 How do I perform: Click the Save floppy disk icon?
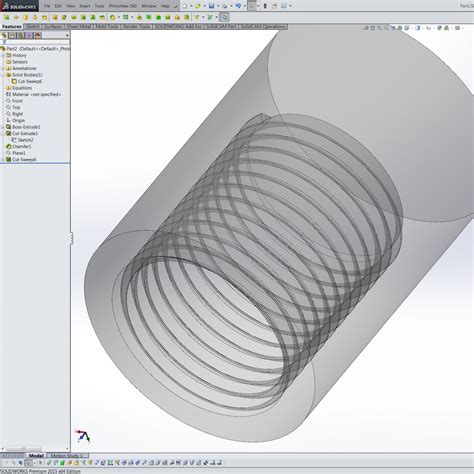pos(211,6)
